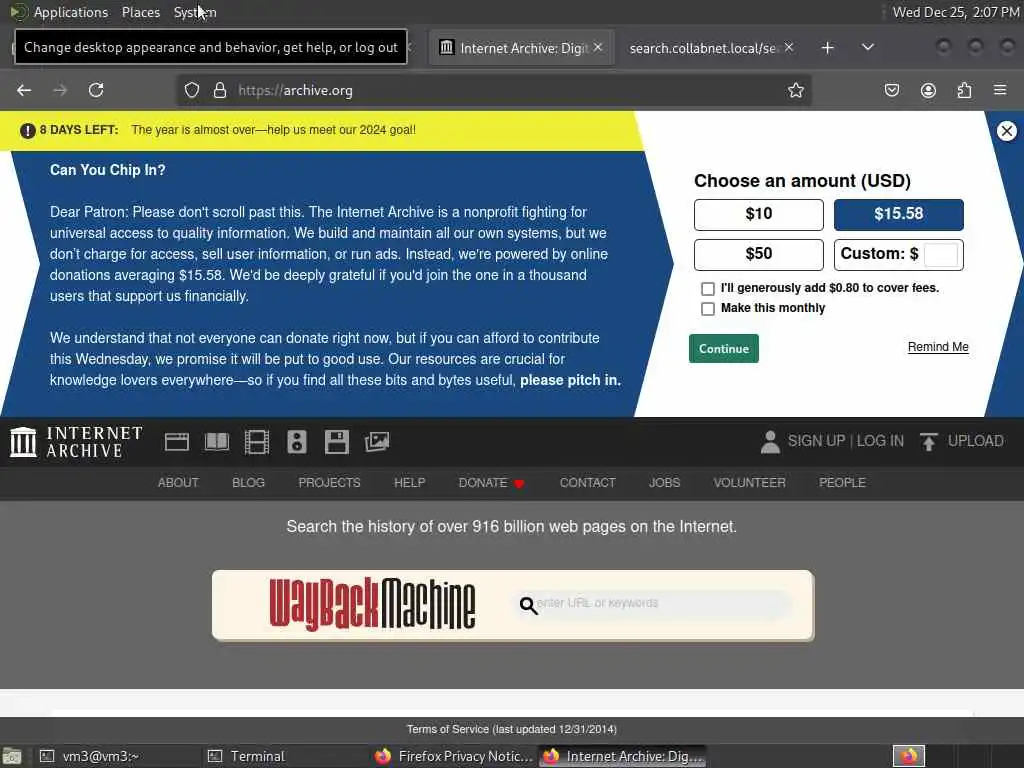The image size is (1024, 768).
Task: Close the Internet Archive tab
Action: (x=598, y=48)
